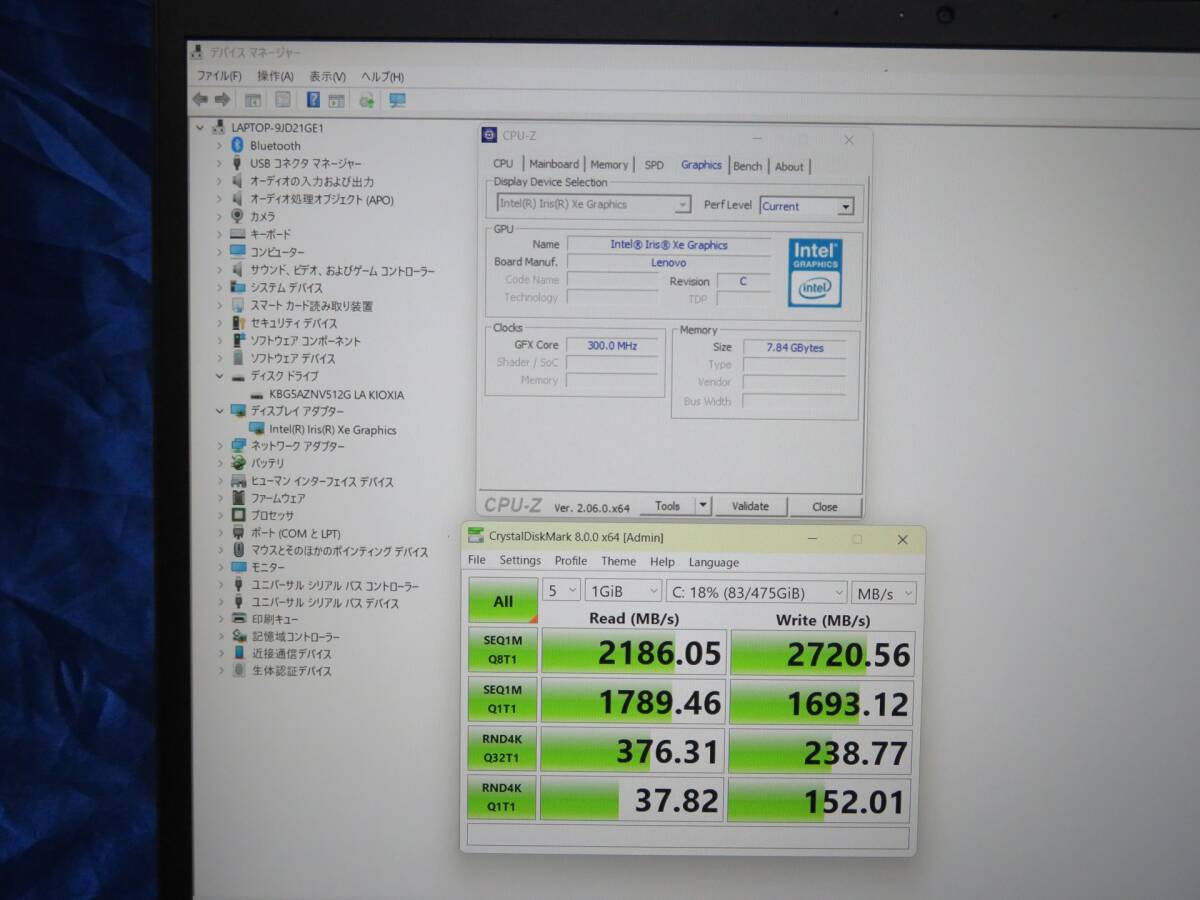Click the Scan for hardware changes monitor icon

click(397, 100)
